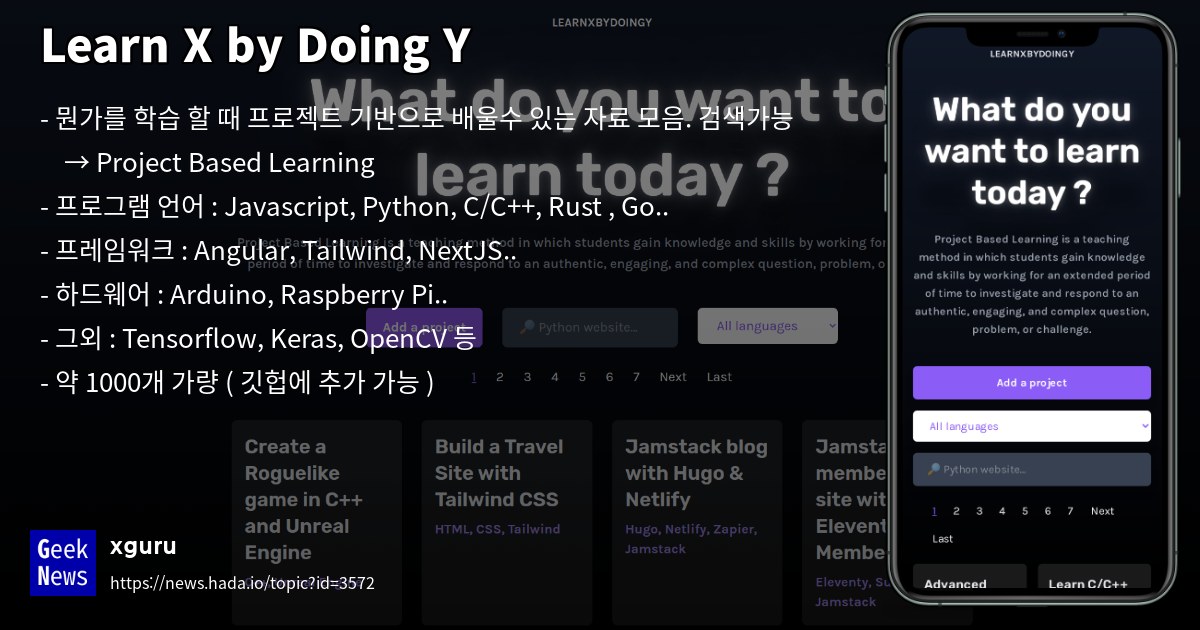Jump to the Last page of results
This screenshot has width=1200, height=630.
point(719,376)
